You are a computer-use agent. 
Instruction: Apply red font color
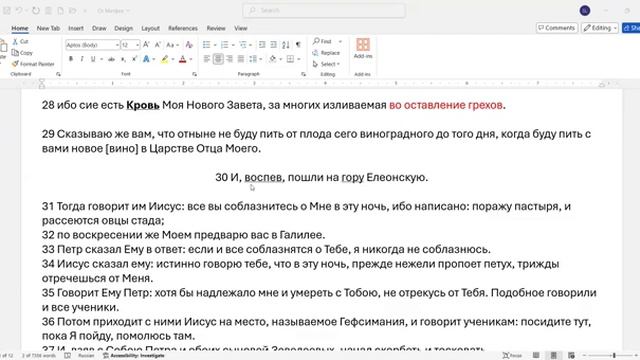click(x=182, y=59)
